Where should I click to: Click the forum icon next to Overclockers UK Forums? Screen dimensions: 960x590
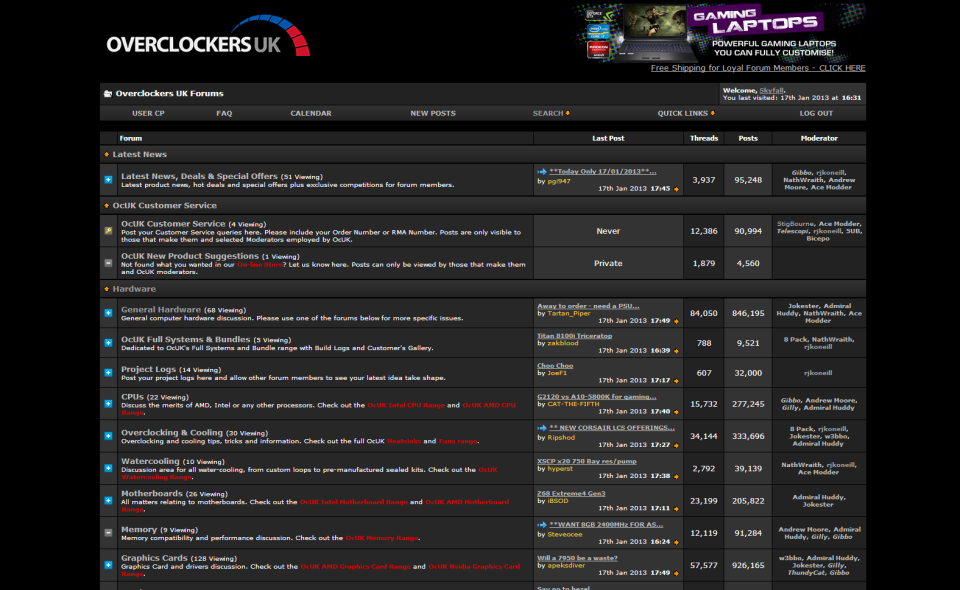coord(107,94)
